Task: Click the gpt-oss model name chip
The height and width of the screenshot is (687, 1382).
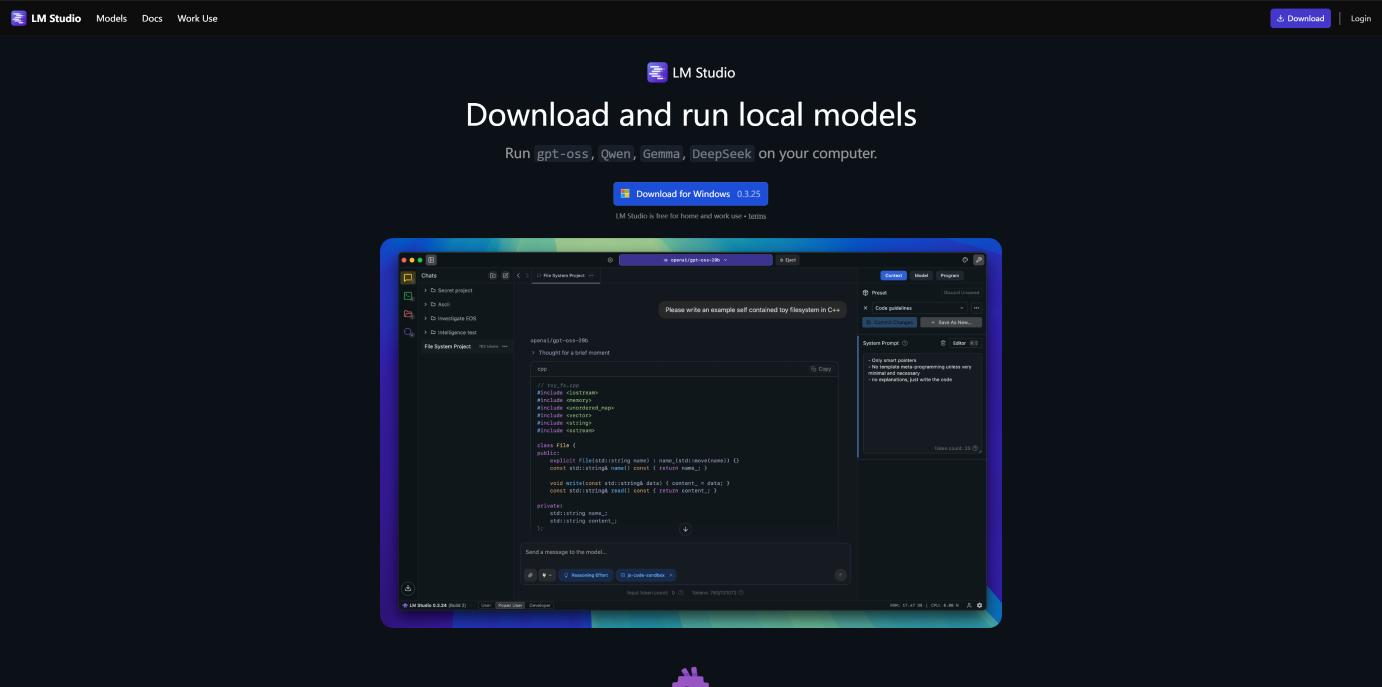Action: (x=563, y=154)
